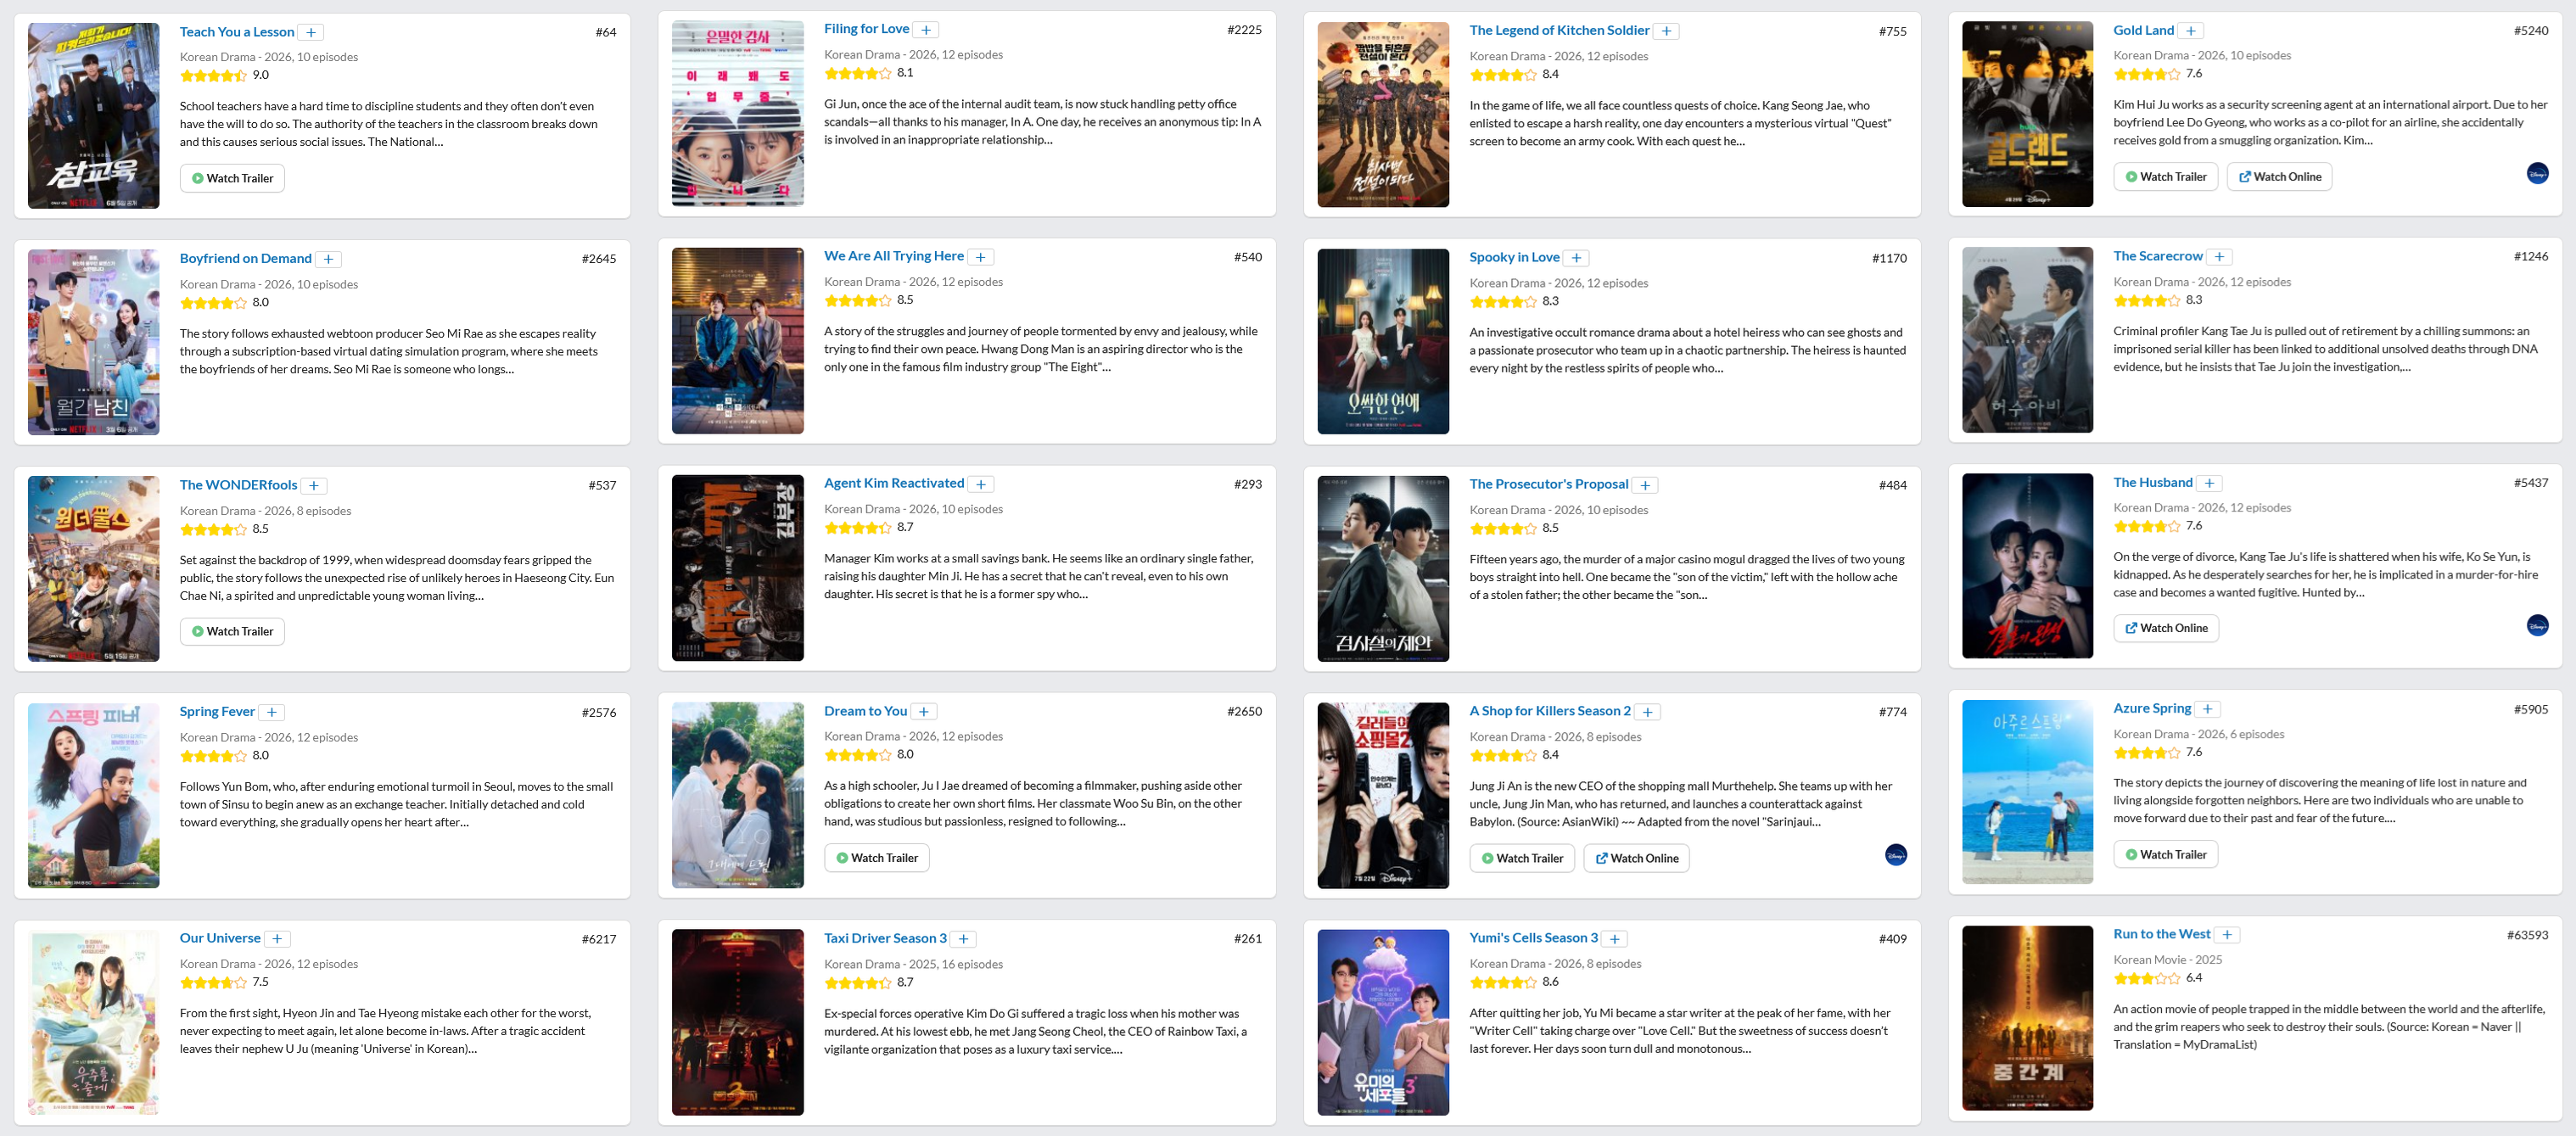Click the Yumi's Cells Season 3 poster
Screen dimensions: 2576x1136
click(x=1383, y=1023)
